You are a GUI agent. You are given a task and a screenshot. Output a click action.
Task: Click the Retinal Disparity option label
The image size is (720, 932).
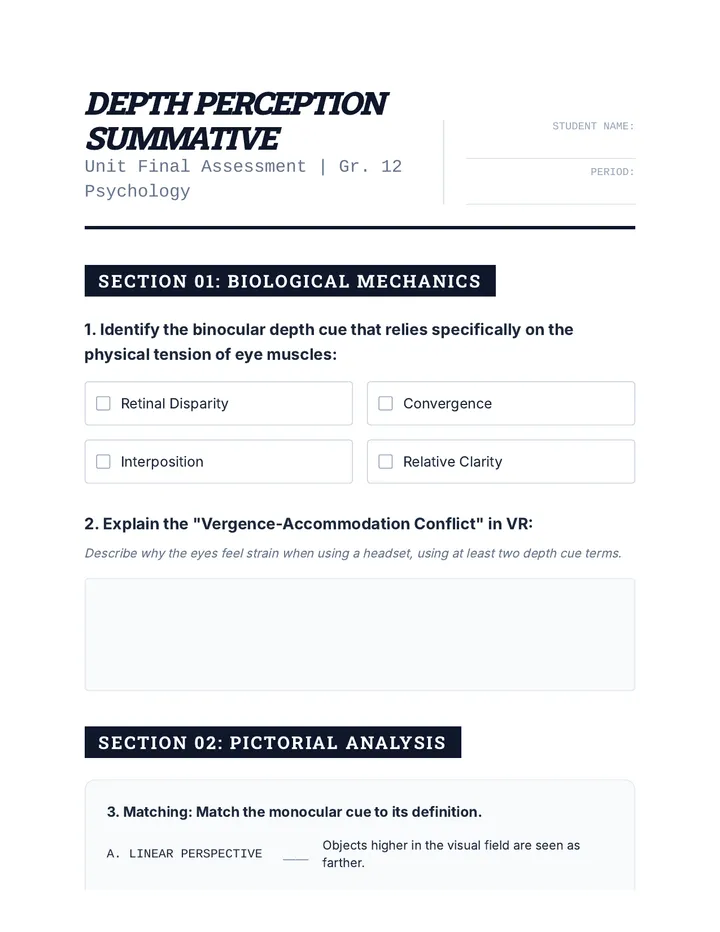pos(174,404)
